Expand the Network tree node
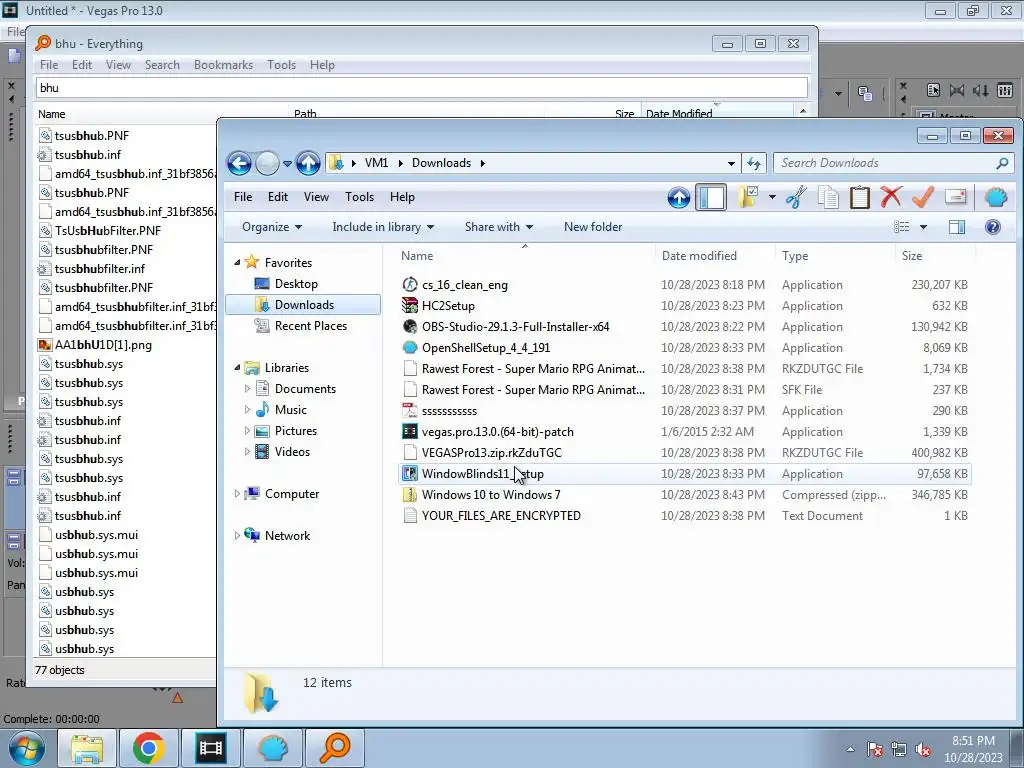The image size is (1024, 768). pos(237,536)
